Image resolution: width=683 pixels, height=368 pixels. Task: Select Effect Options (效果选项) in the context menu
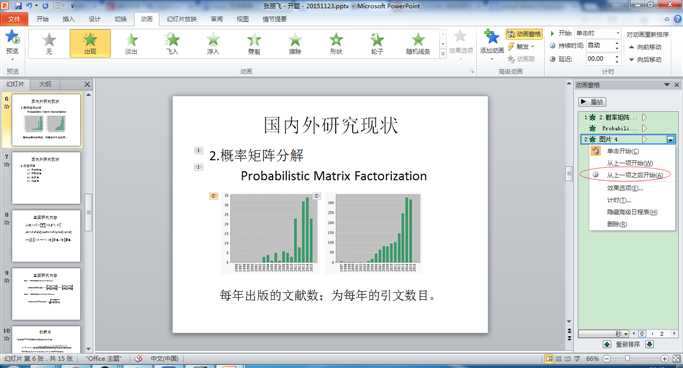pos(625,188)
